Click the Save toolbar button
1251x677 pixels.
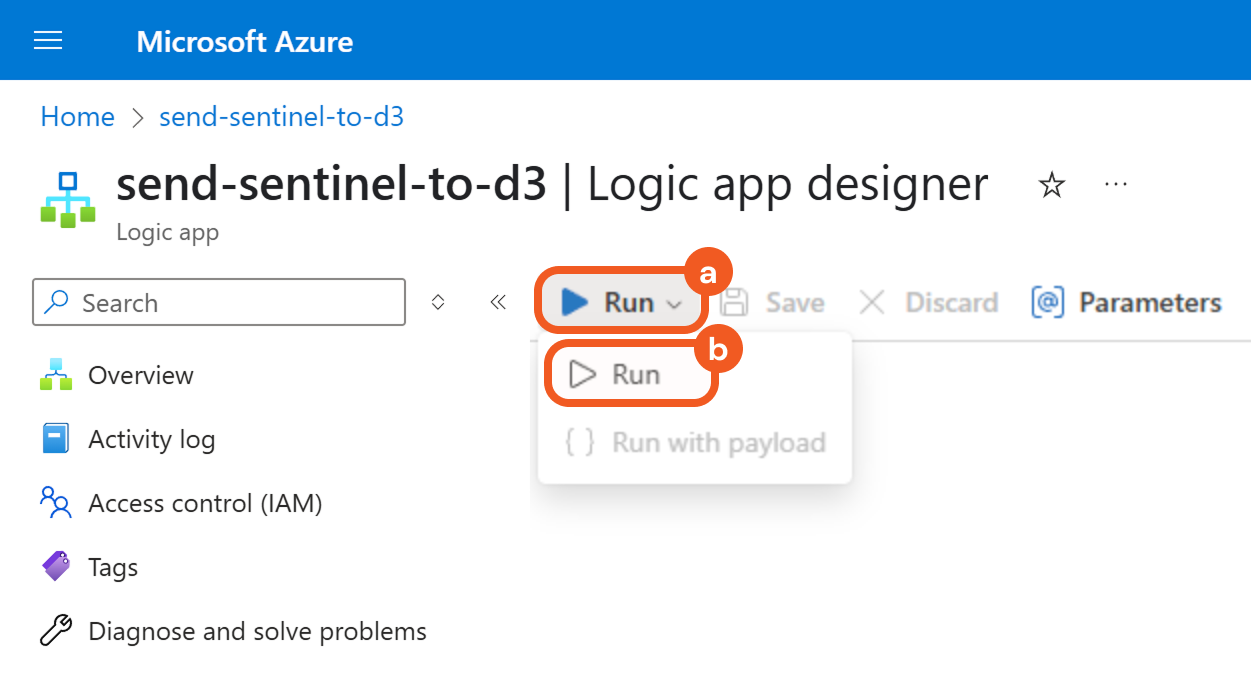click(x=774, y=303)
